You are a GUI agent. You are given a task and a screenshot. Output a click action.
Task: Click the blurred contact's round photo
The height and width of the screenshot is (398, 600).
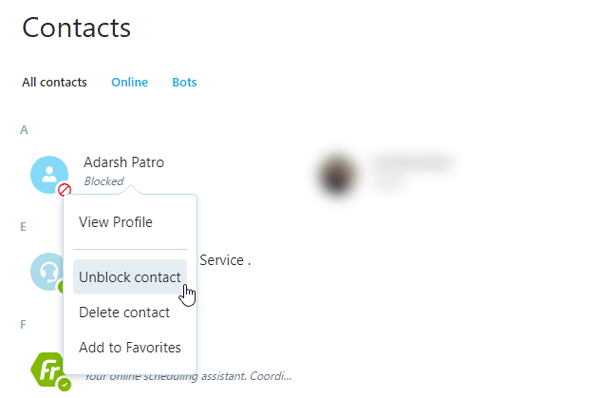337,175
